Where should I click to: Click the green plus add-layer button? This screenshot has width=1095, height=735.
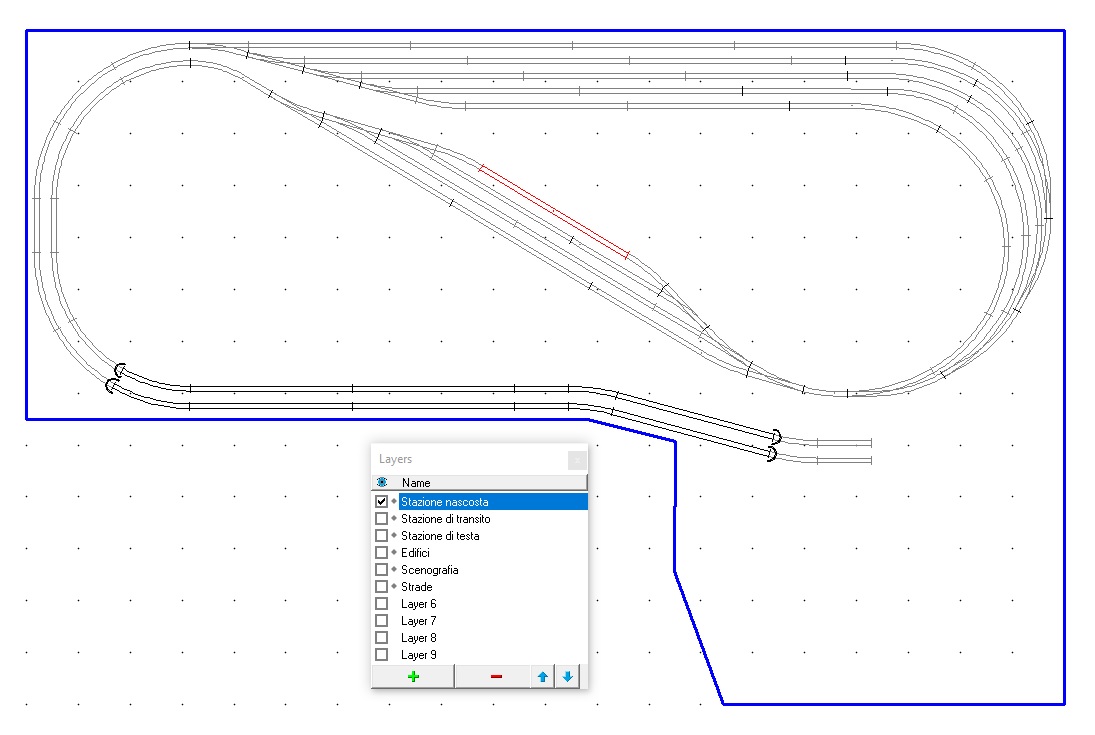coord(413,676)
